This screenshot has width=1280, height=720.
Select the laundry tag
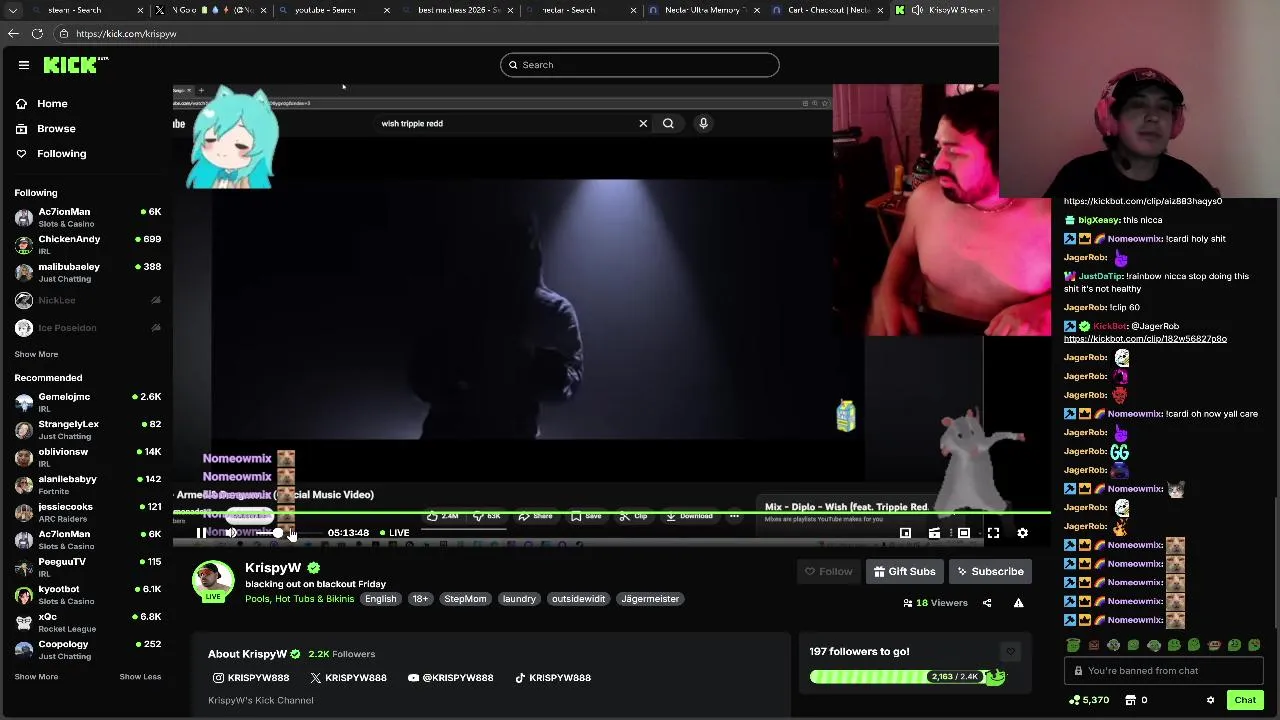click(519, 599)
